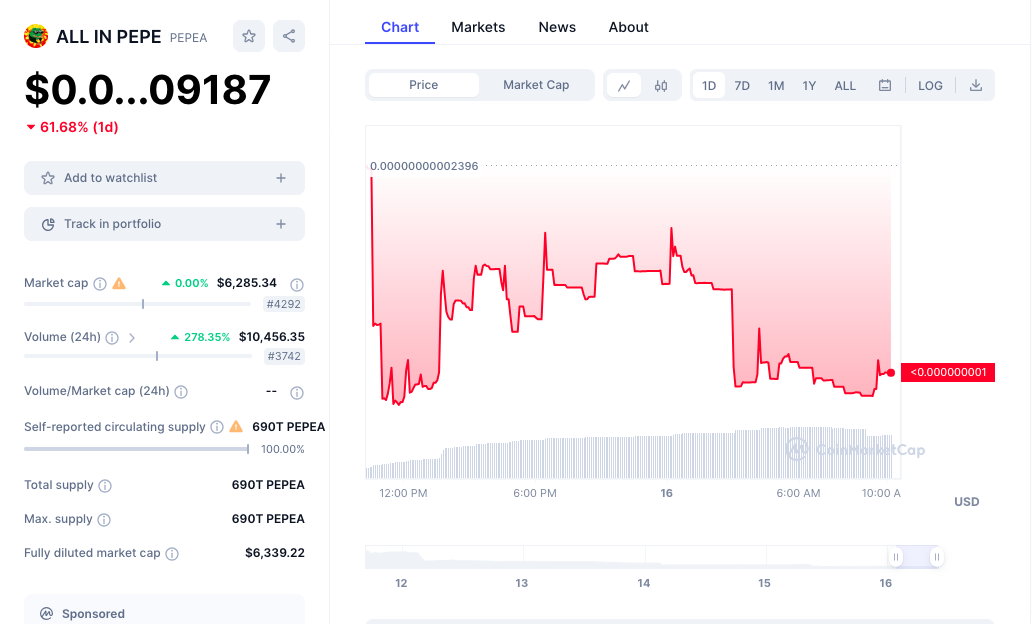The width and height of the screenshot is (1032, 624).
Task: Click the info icon beside Max. supply
Action: (x=104, y=520)
